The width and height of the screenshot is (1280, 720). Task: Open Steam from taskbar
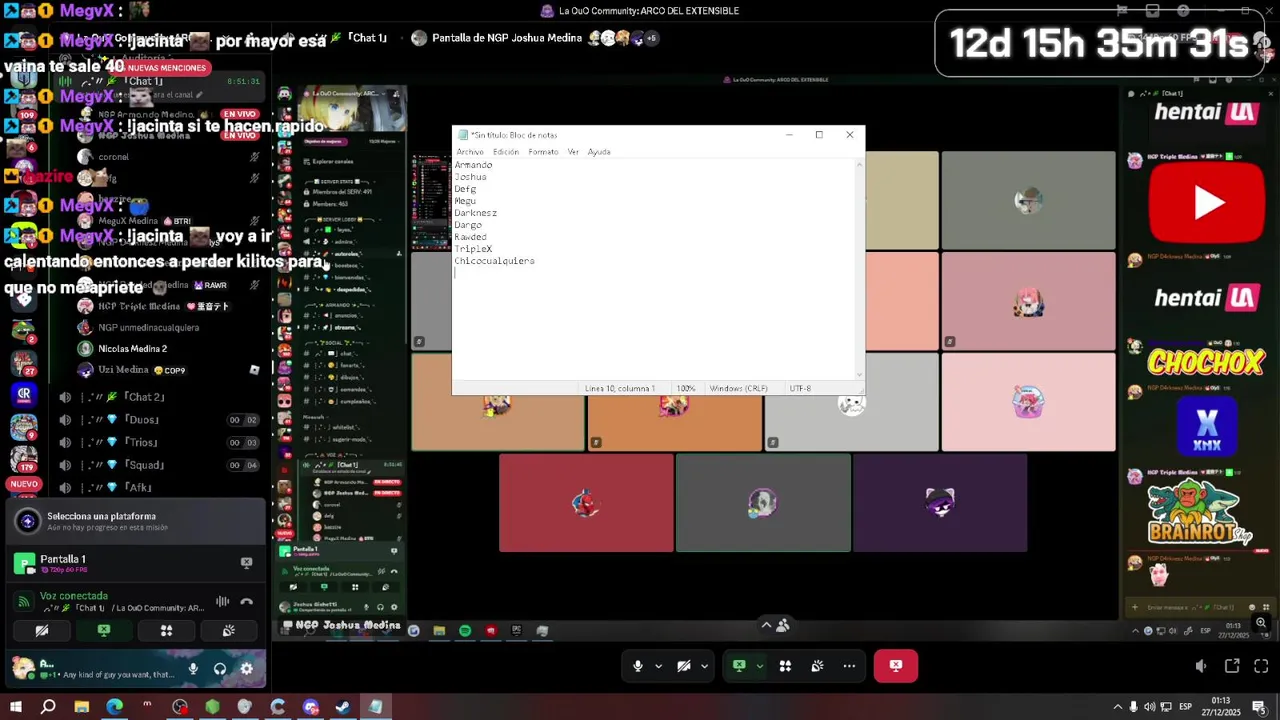point(343,707)
